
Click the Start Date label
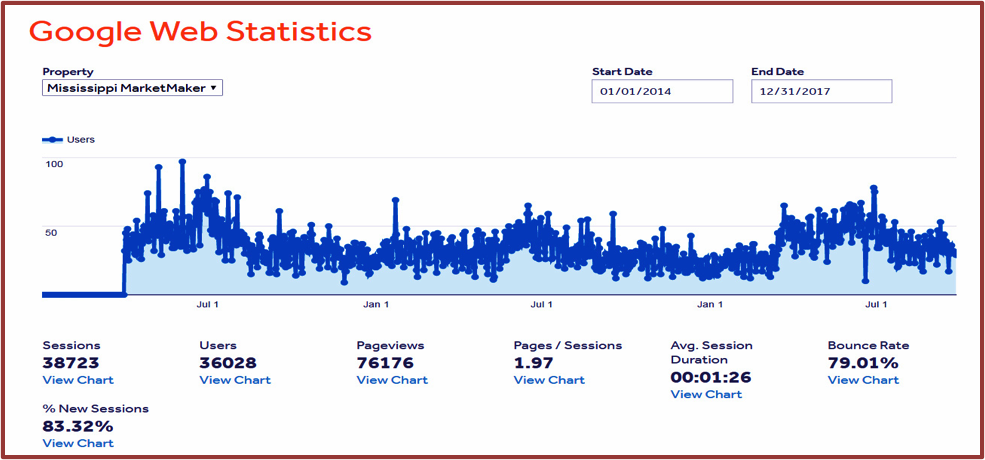coord(622,72)
